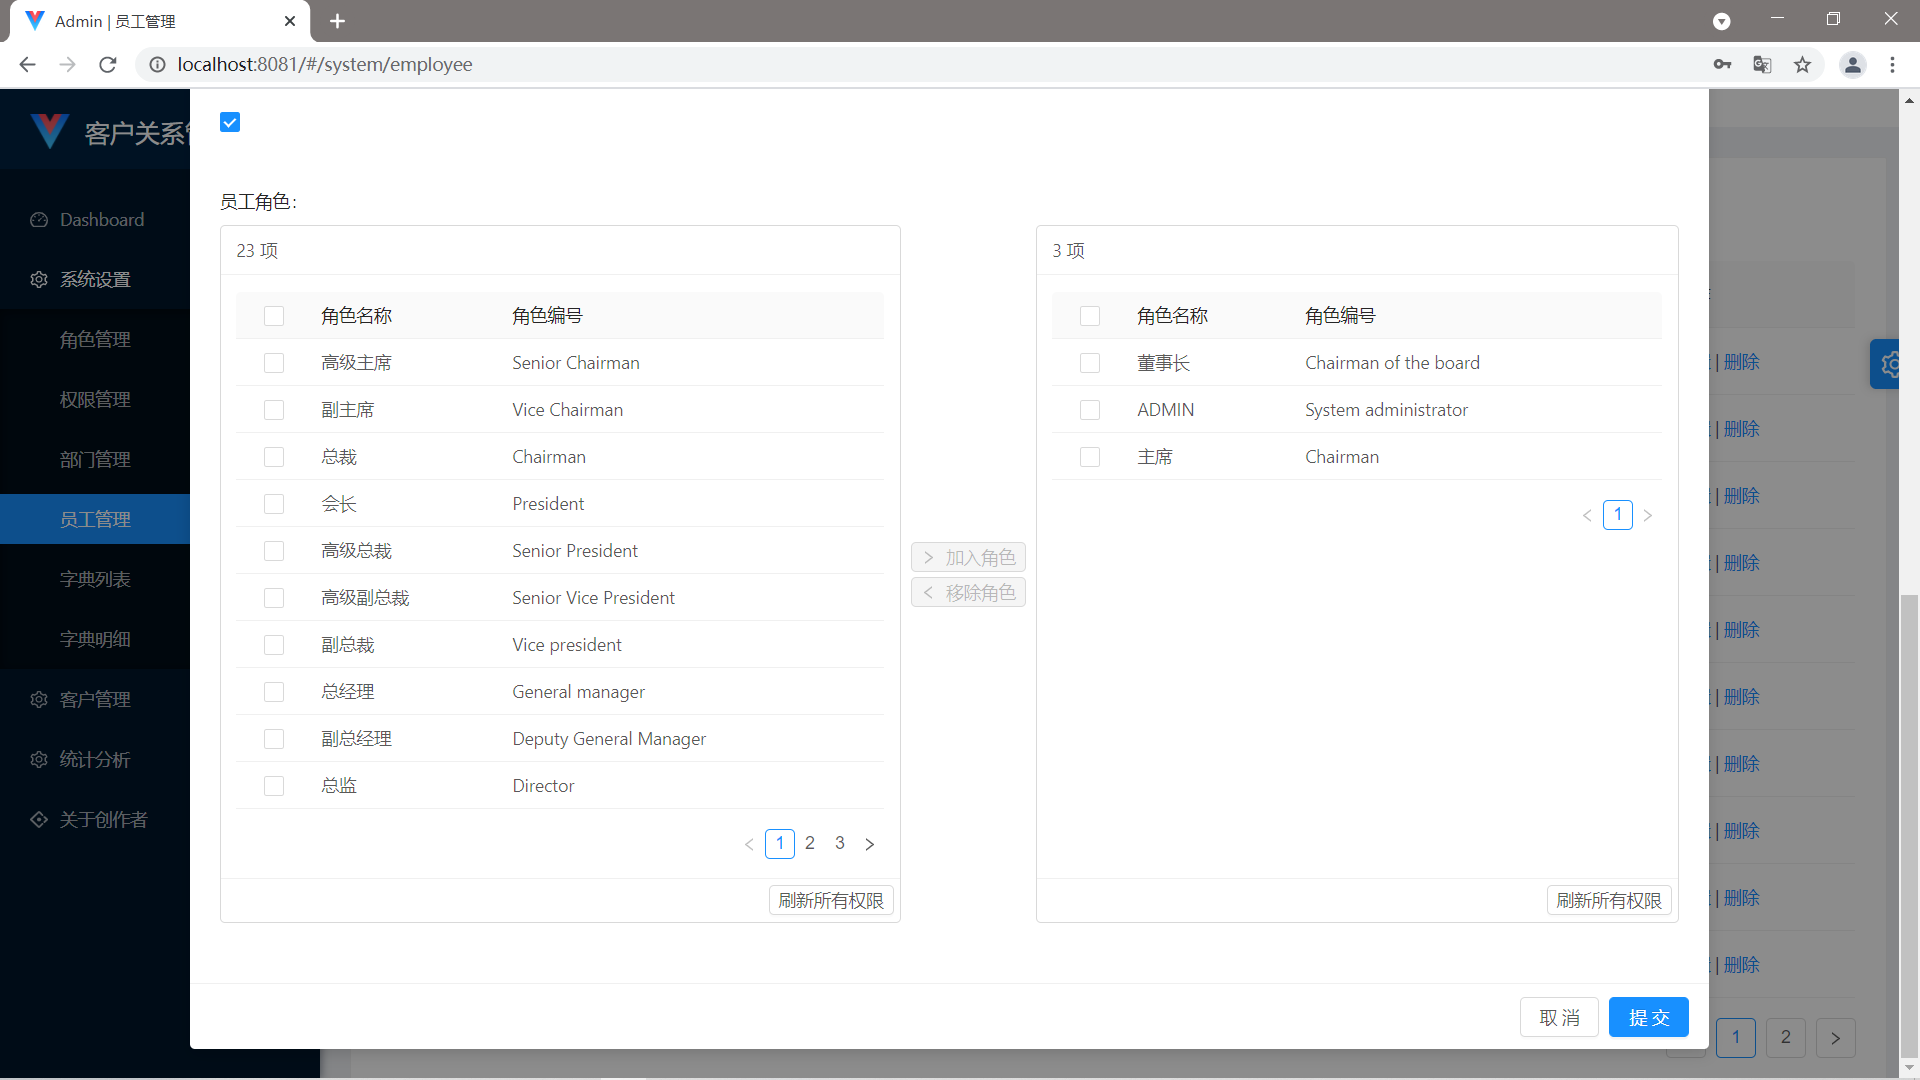Go to the next page of the left role list
1920x1080 pixels.
coord(870,844)
